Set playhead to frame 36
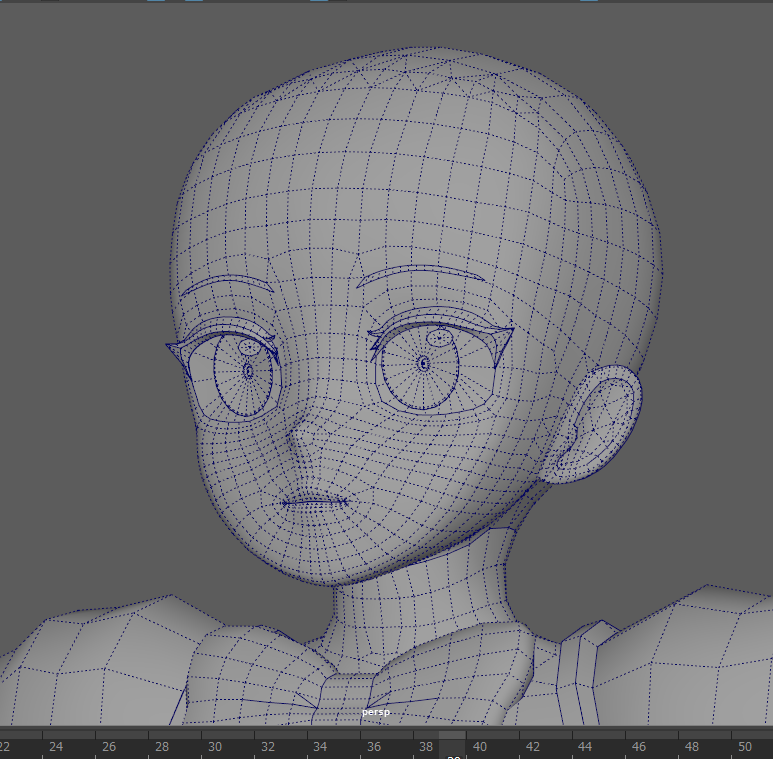 click(374, 747)
